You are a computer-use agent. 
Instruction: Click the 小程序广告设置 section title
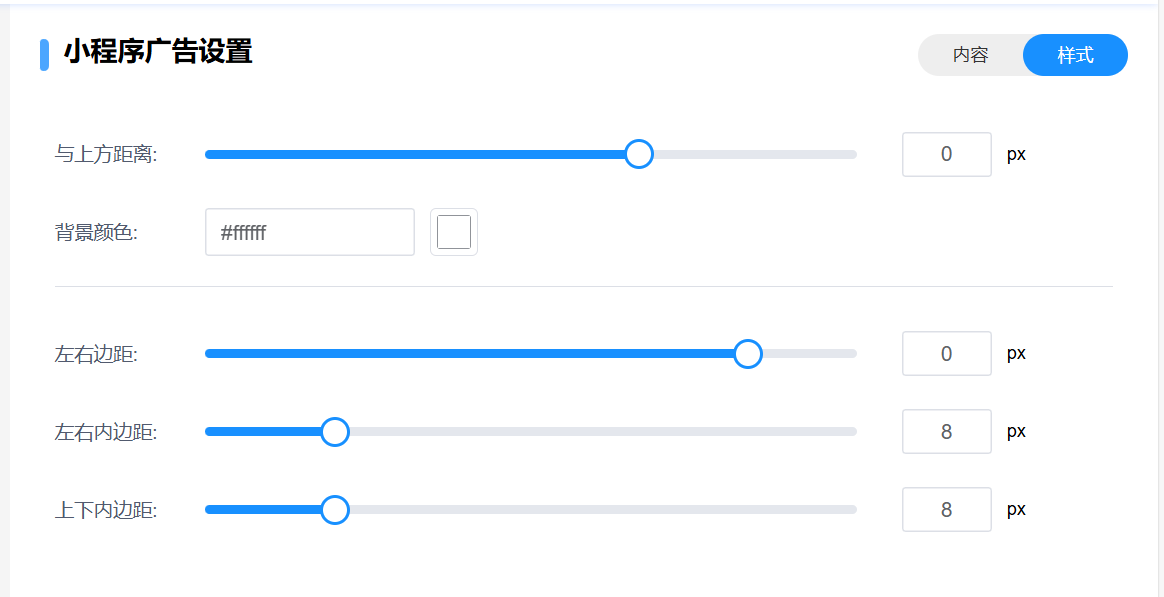click(x=158, y=52)
